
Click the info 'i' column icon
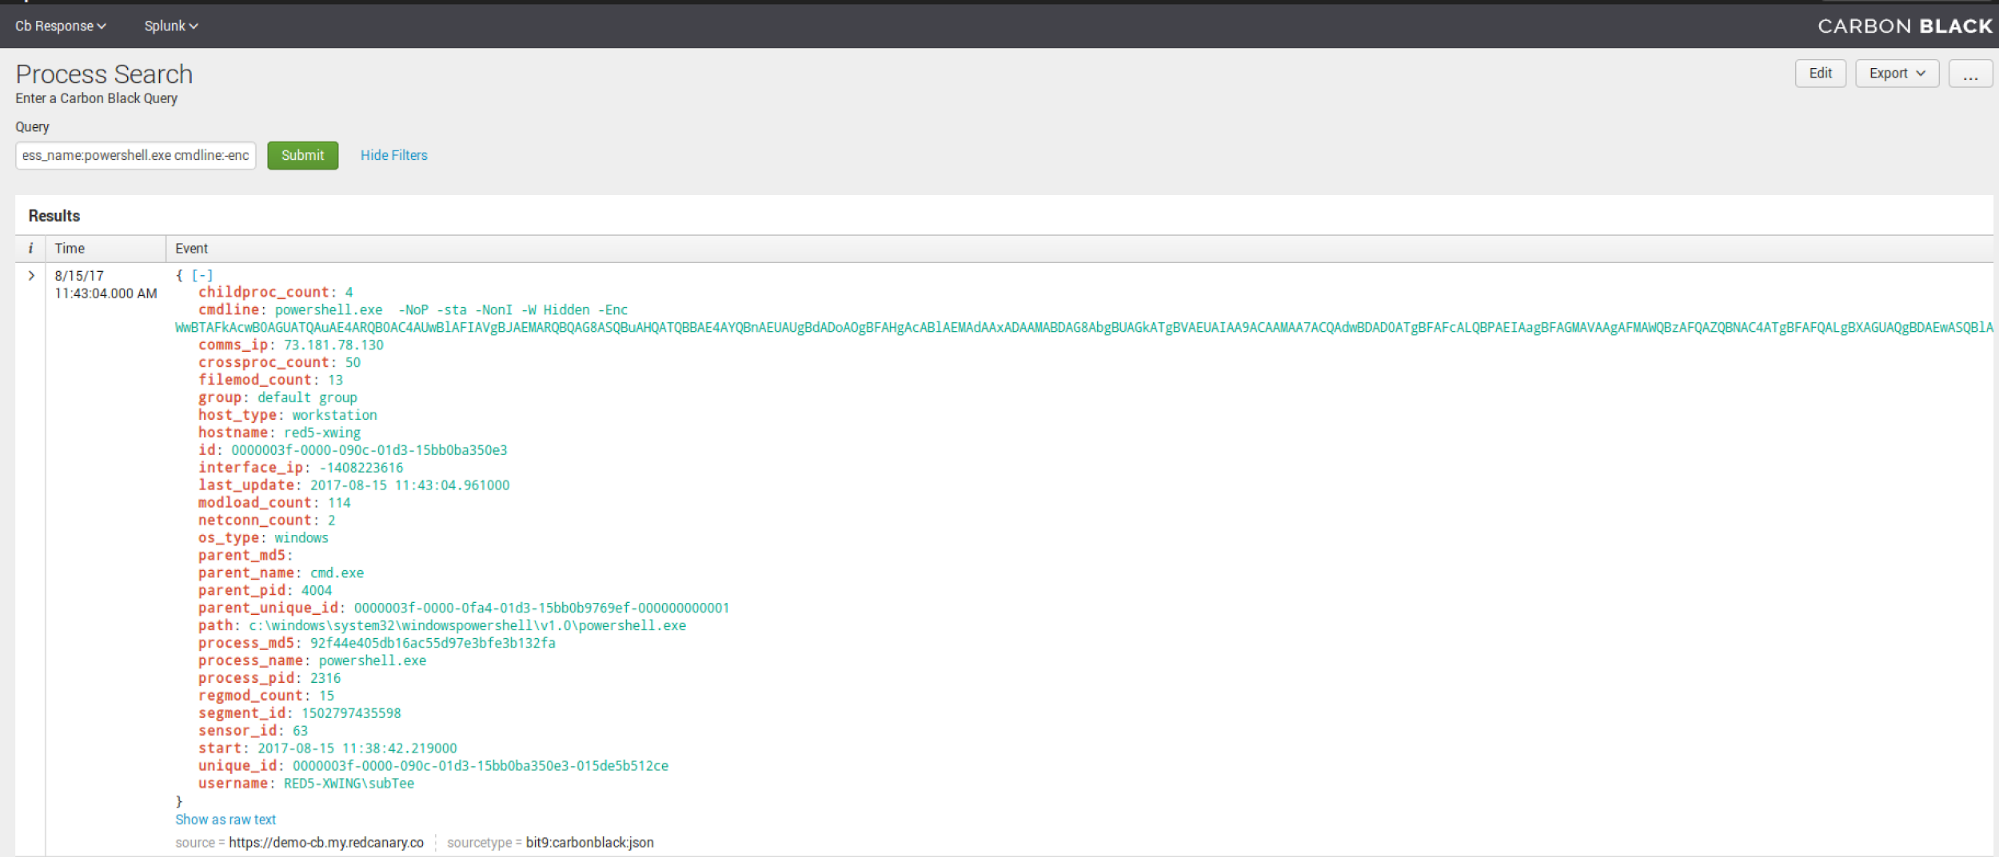(x=30, y=248)
